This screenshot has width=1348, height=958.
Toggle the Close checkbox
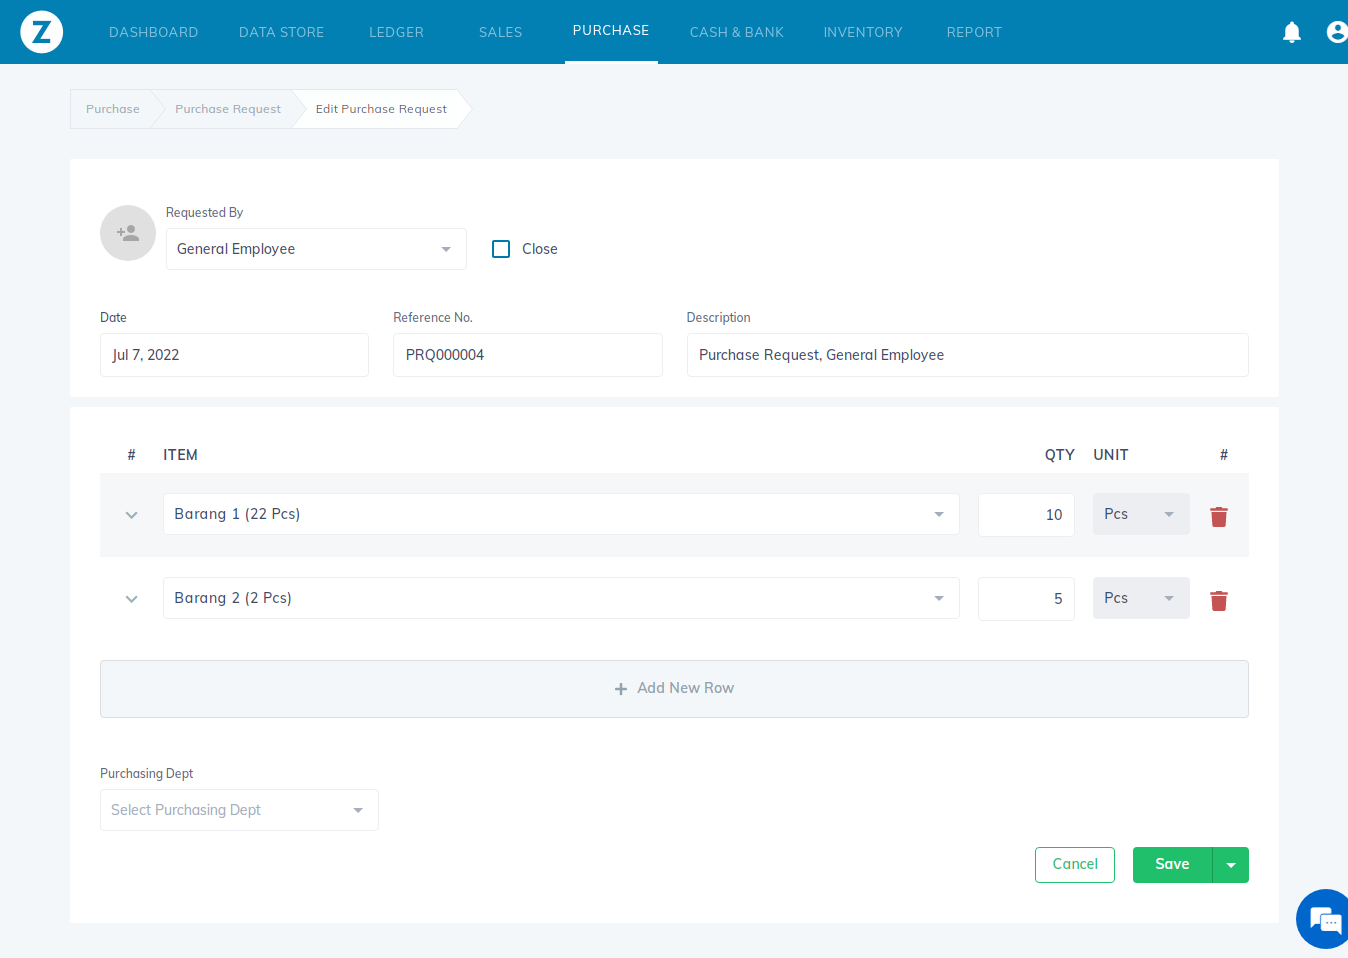501,249
